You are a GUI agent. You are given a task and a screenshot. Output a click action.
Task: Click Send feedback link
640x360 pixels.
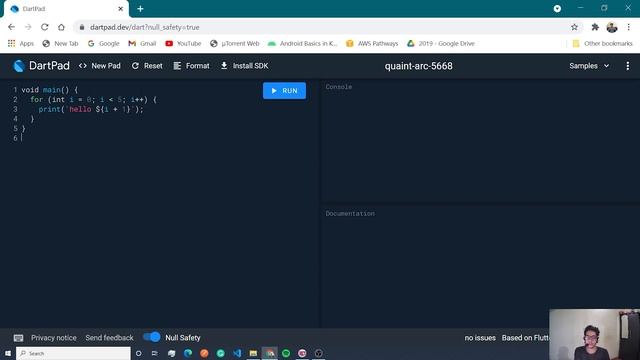(109, 338)
